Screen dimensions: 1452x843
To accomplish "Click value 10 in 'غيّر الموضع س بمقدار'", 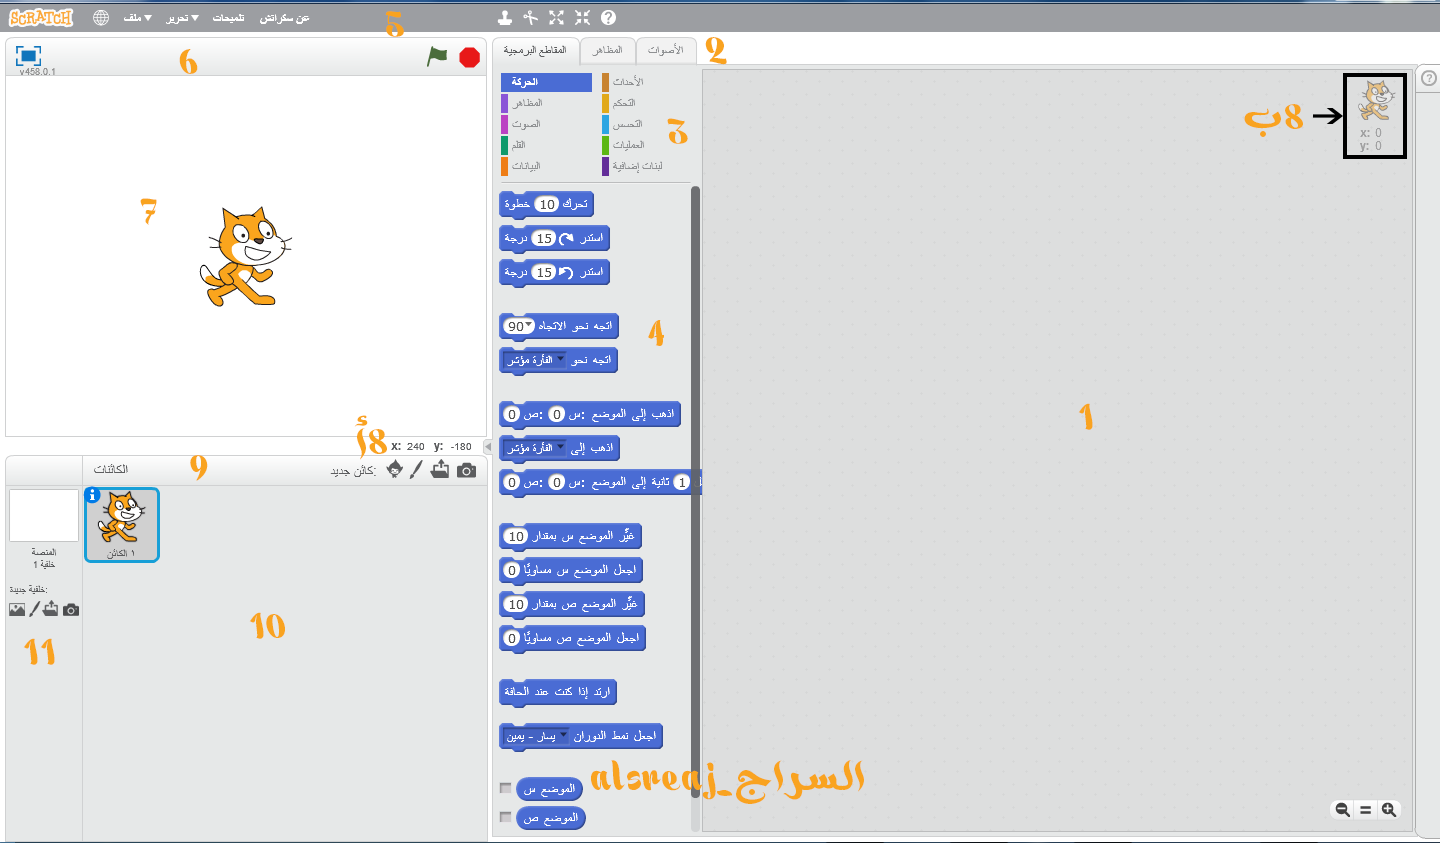I will (516, 536).
